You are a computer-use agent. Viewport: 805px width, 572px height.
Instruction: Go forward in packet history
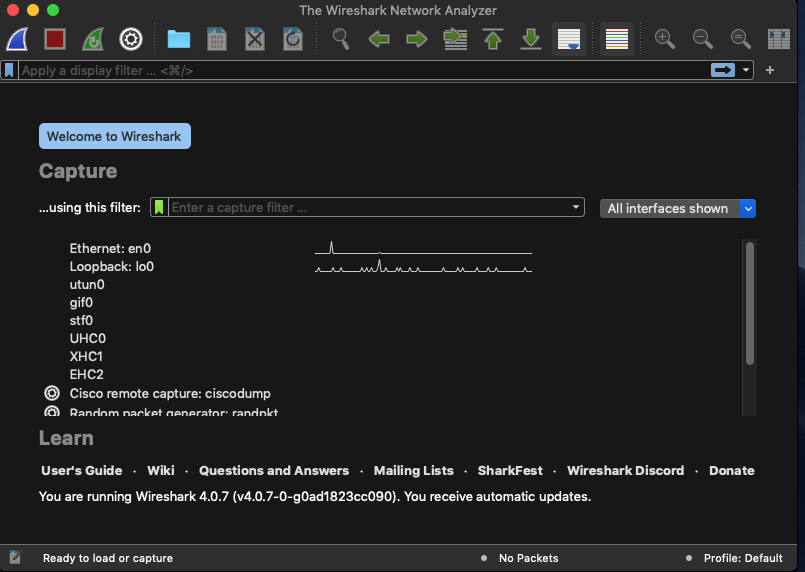click(417, 39)
